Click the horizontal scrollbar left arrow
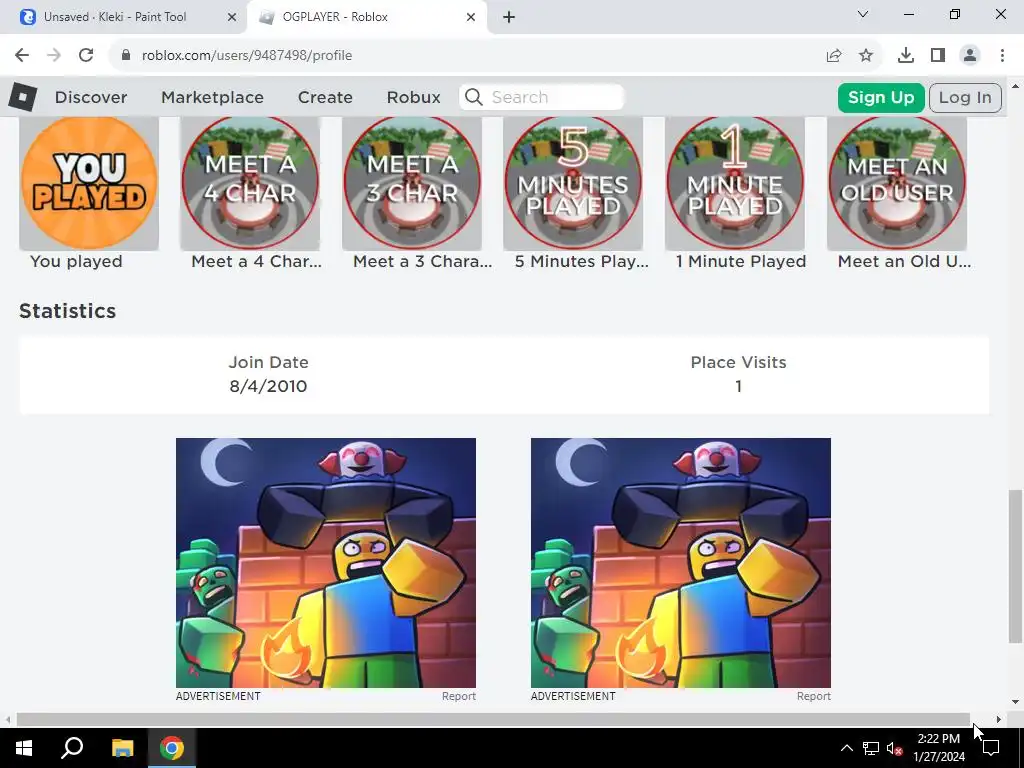1024x768 pixels. point(7,719)
